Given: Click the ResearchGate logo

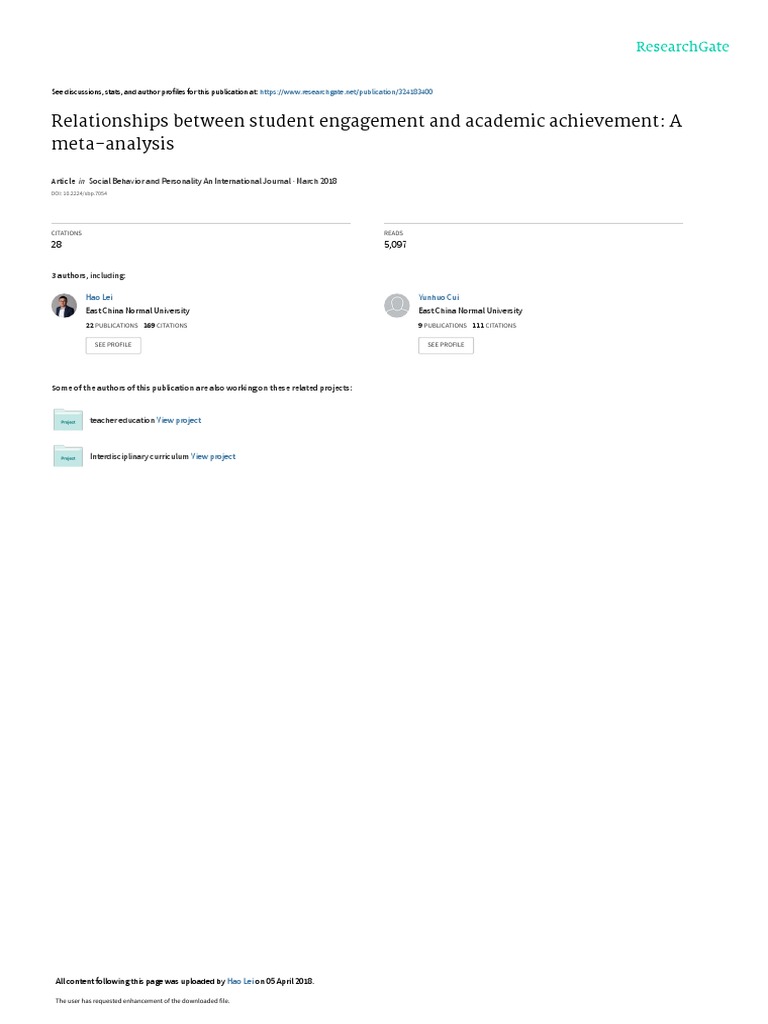Looking at the screenshot, I should pyautogui.click(x=682, y=47).
